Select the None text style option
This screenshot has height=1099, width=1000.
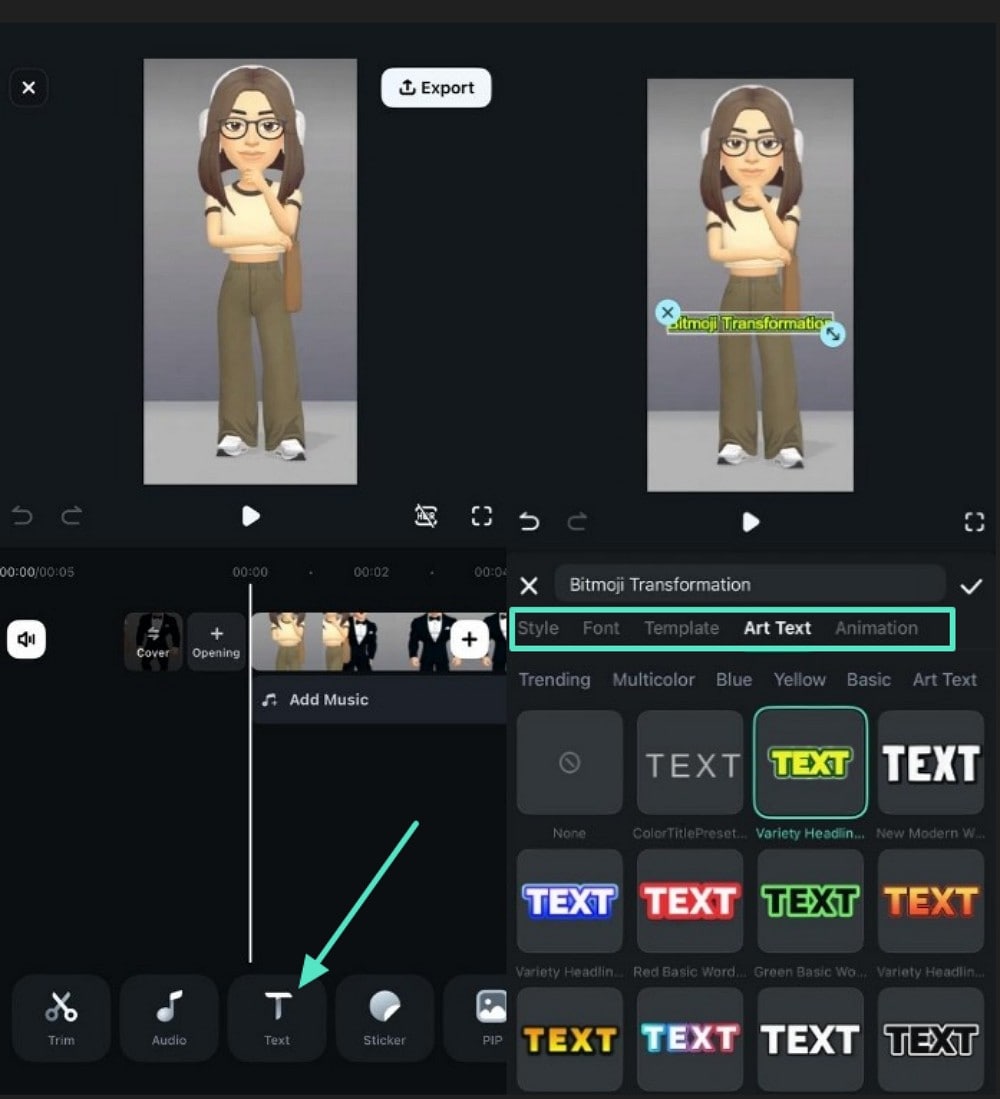click(x=569, y=763)
